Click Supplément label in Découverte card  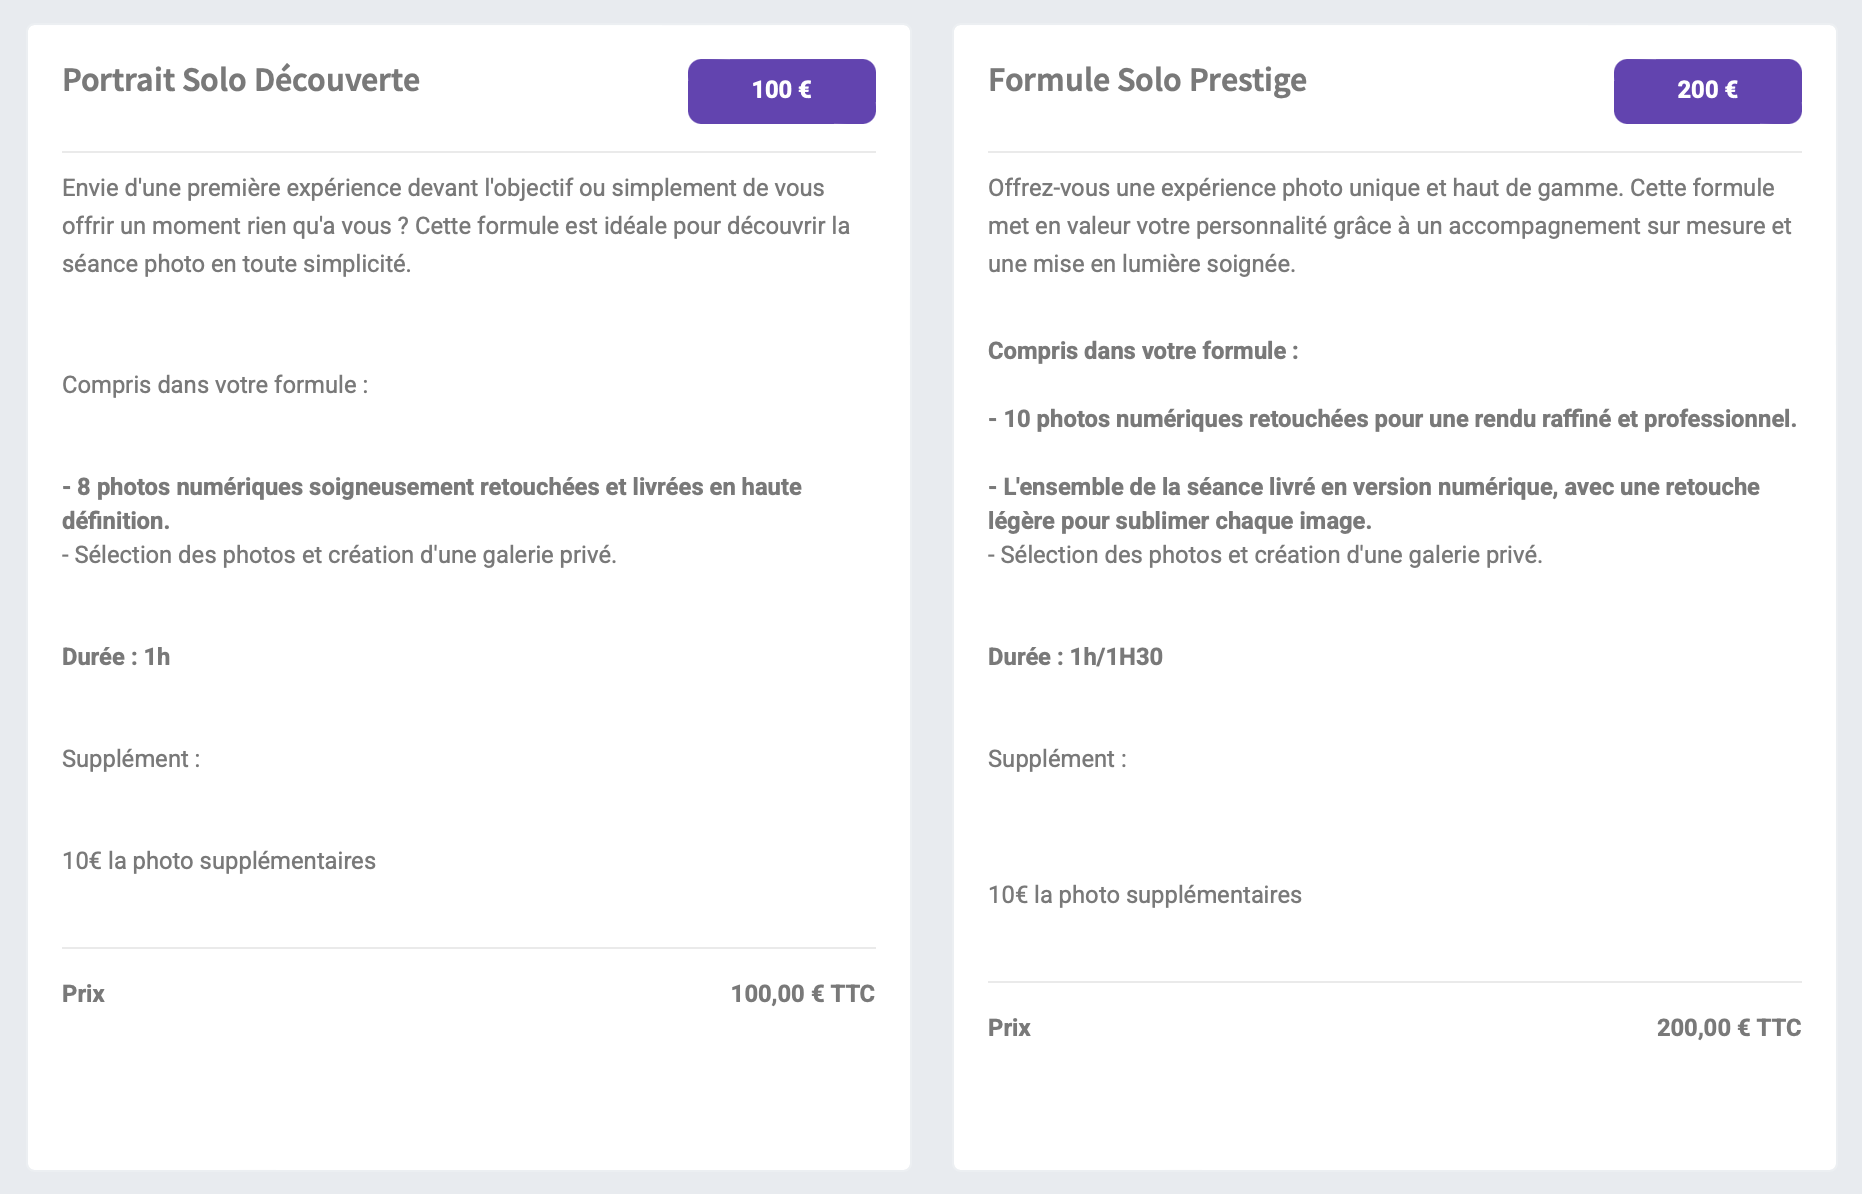point(131,759)
